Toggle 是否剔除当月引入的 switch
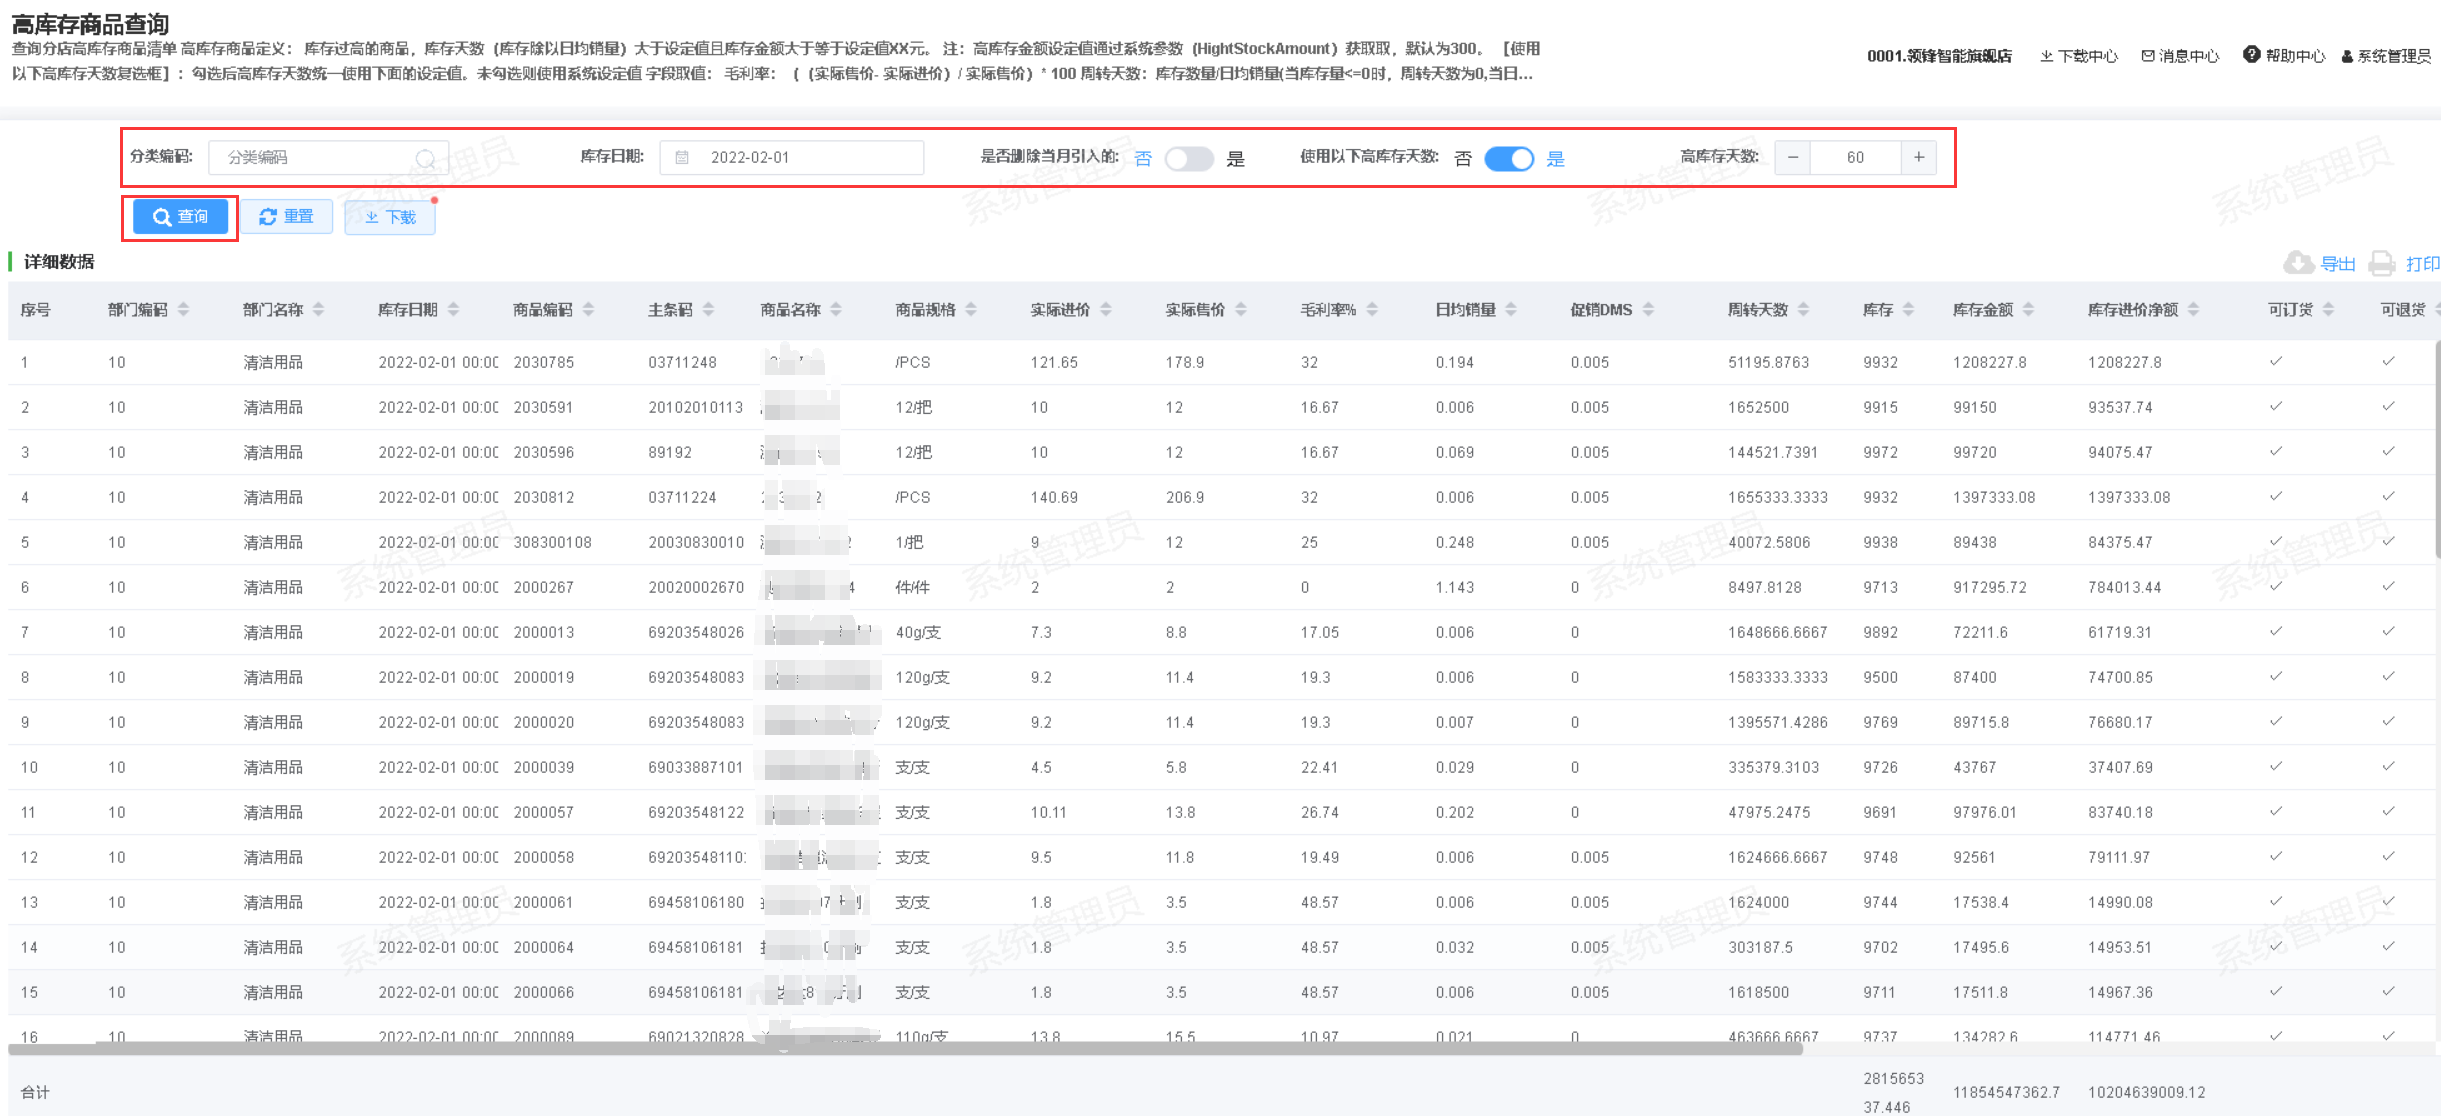 click(1189, 159)
